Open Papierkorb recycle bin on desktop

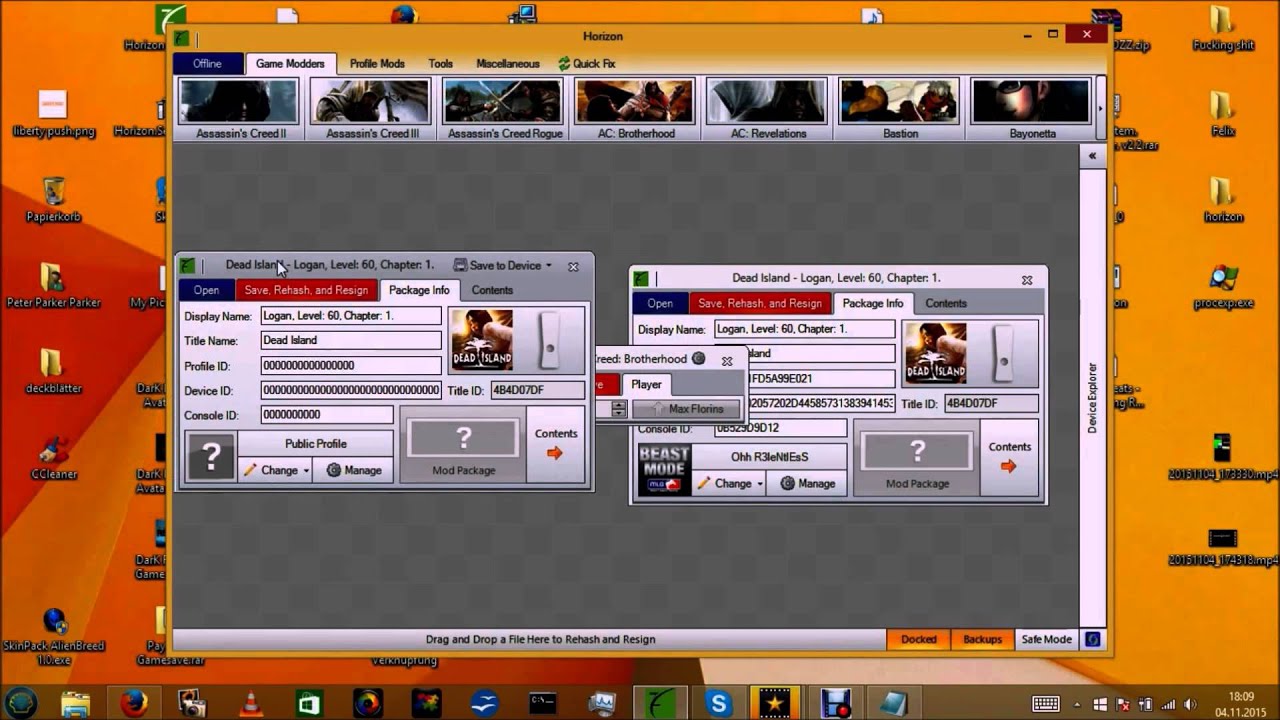point(54,200)
